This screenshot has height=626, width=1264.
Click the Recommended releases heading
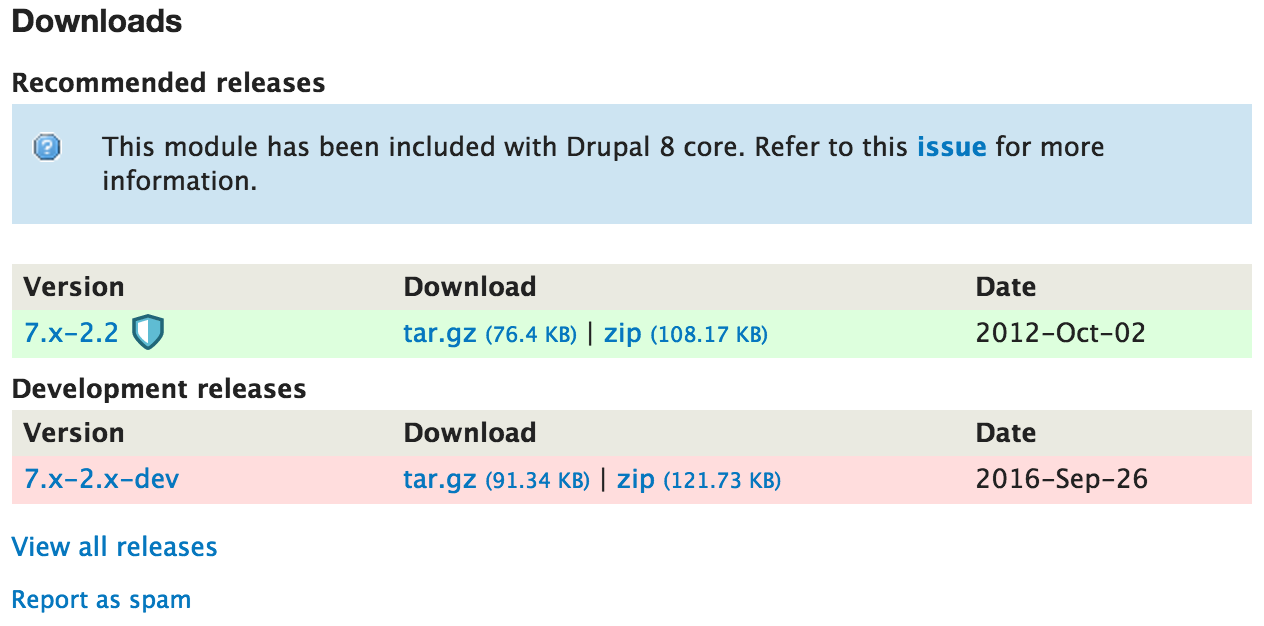coord(168,83)
